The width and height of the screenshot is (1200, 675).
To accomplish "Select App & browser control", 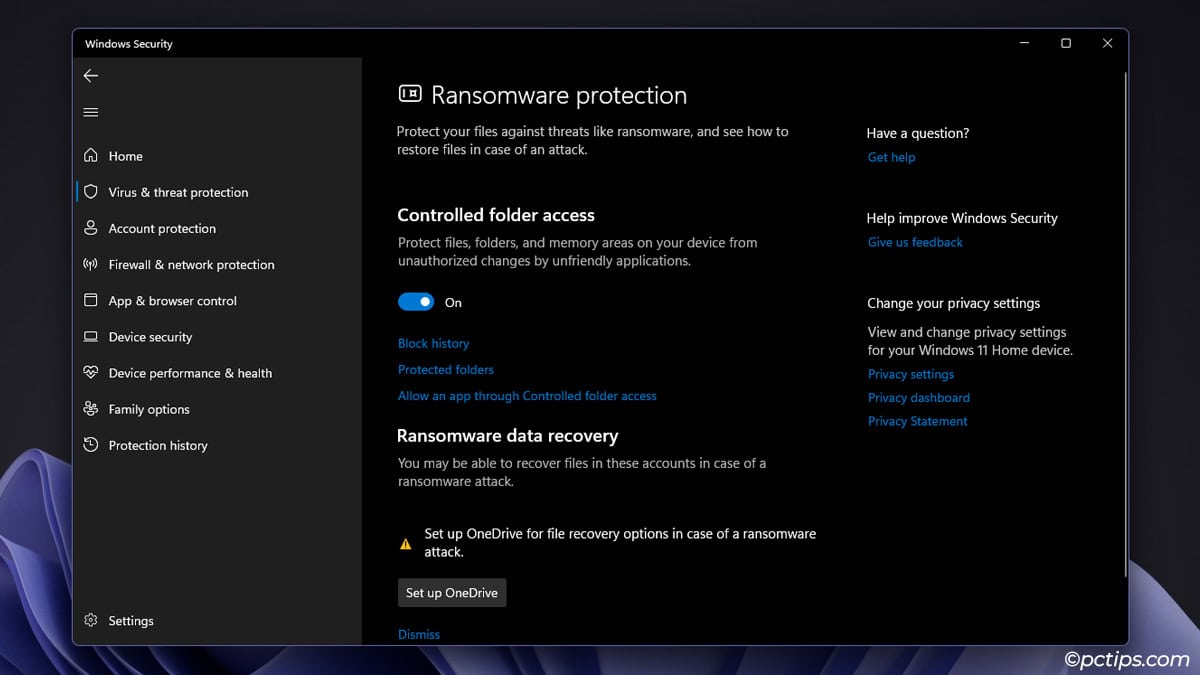I will 172,300.
